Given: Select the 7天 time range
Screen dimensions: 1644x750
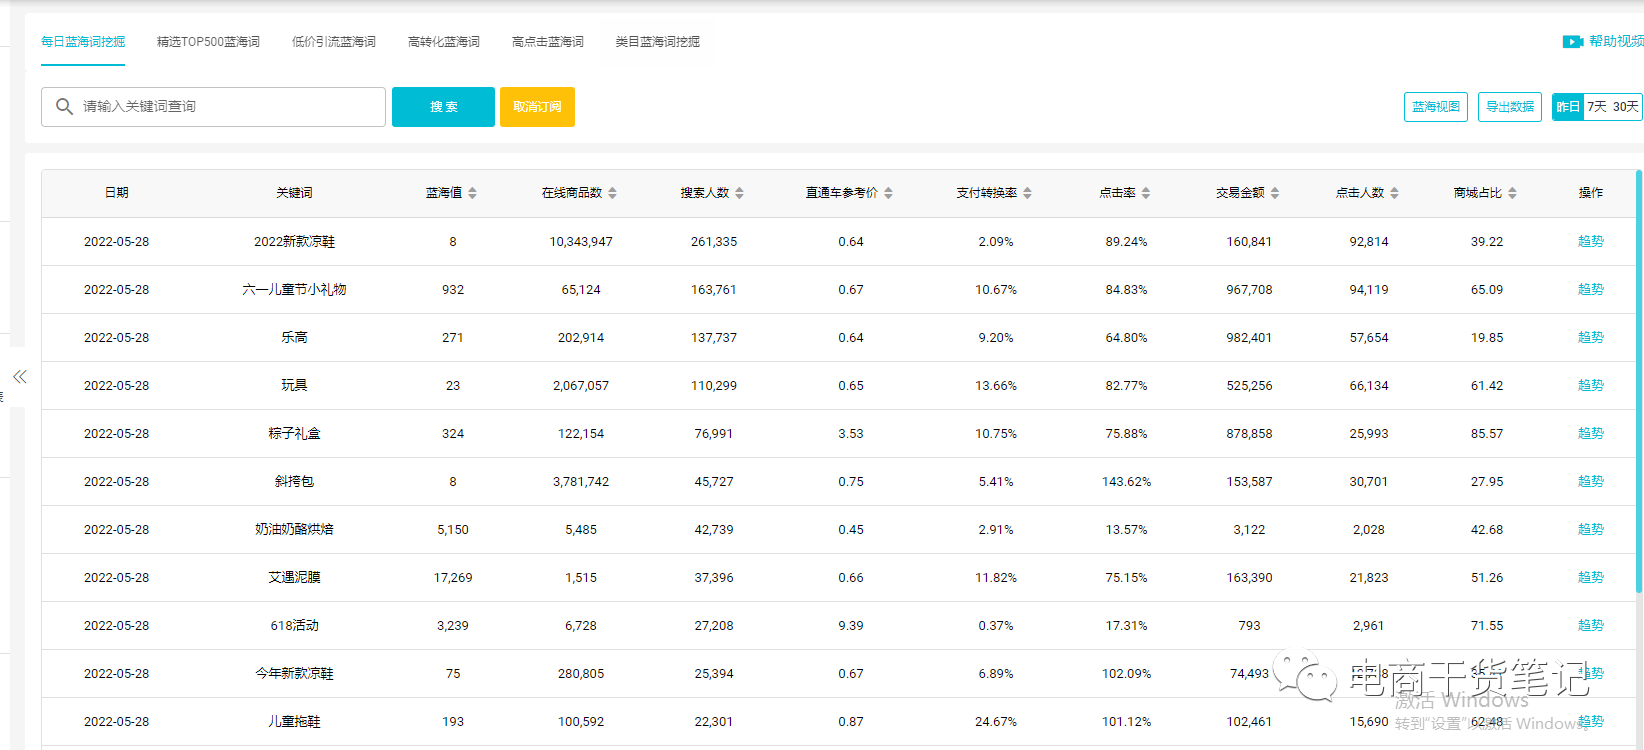Looking at the screenshot, I should [x=1597, y=107].
